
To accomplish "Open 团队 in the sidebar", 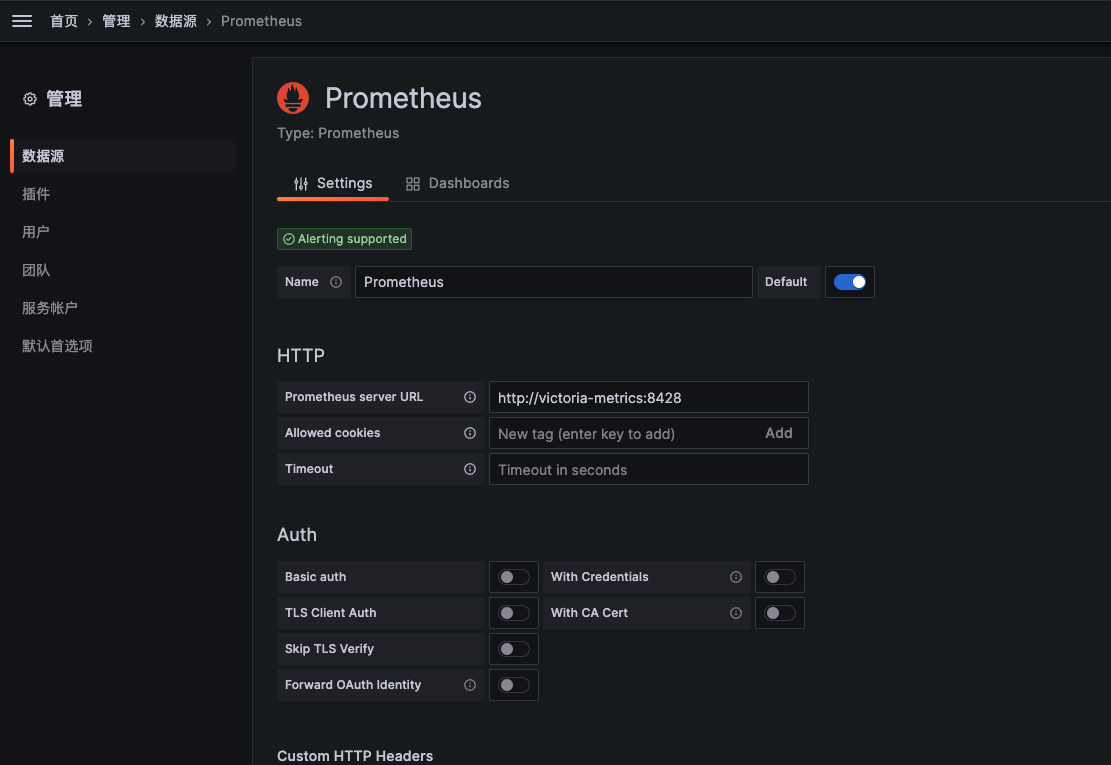I will 36,270.
